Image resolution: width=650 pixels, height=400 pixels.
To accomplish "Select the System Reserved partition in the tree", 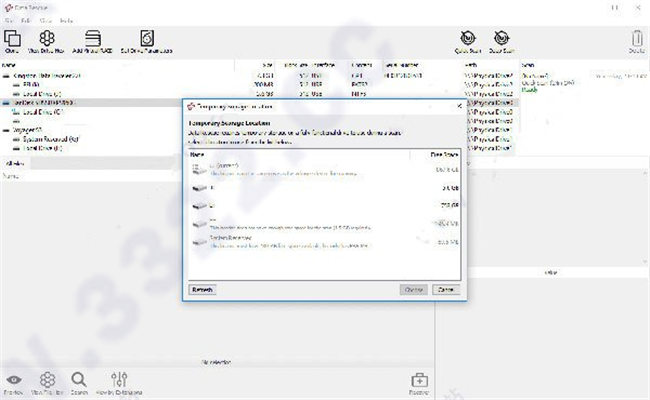I will pyautogui.click(x=51, y=139).
